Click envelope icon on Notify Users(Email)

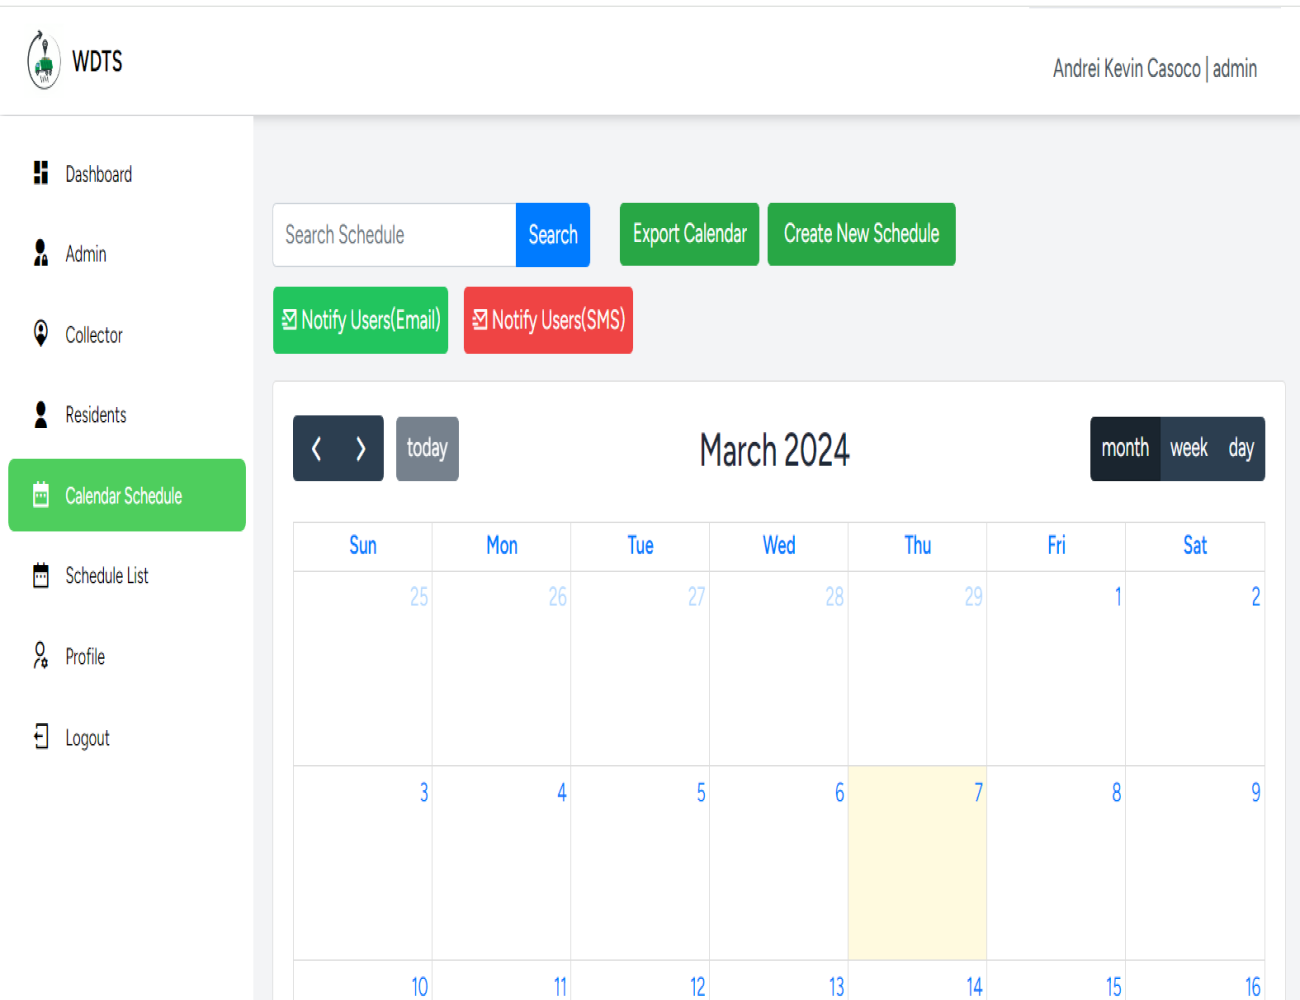click(289, 319)
